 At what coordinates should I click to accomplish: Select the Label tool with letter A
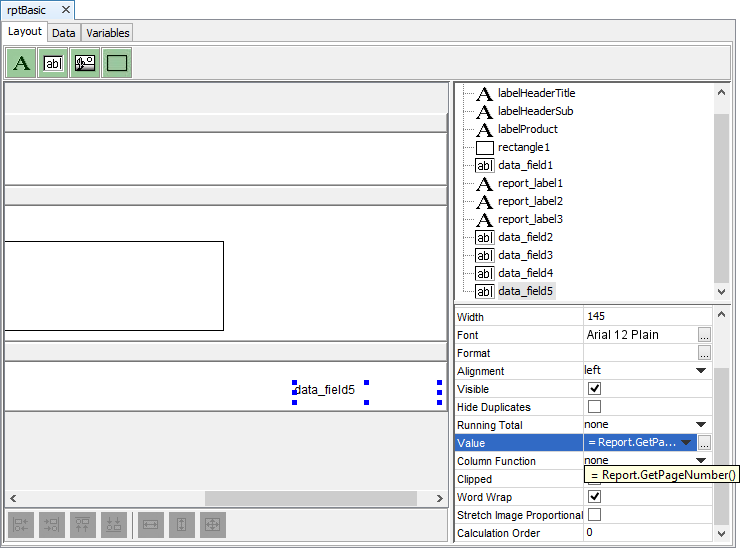coord(20,63)
